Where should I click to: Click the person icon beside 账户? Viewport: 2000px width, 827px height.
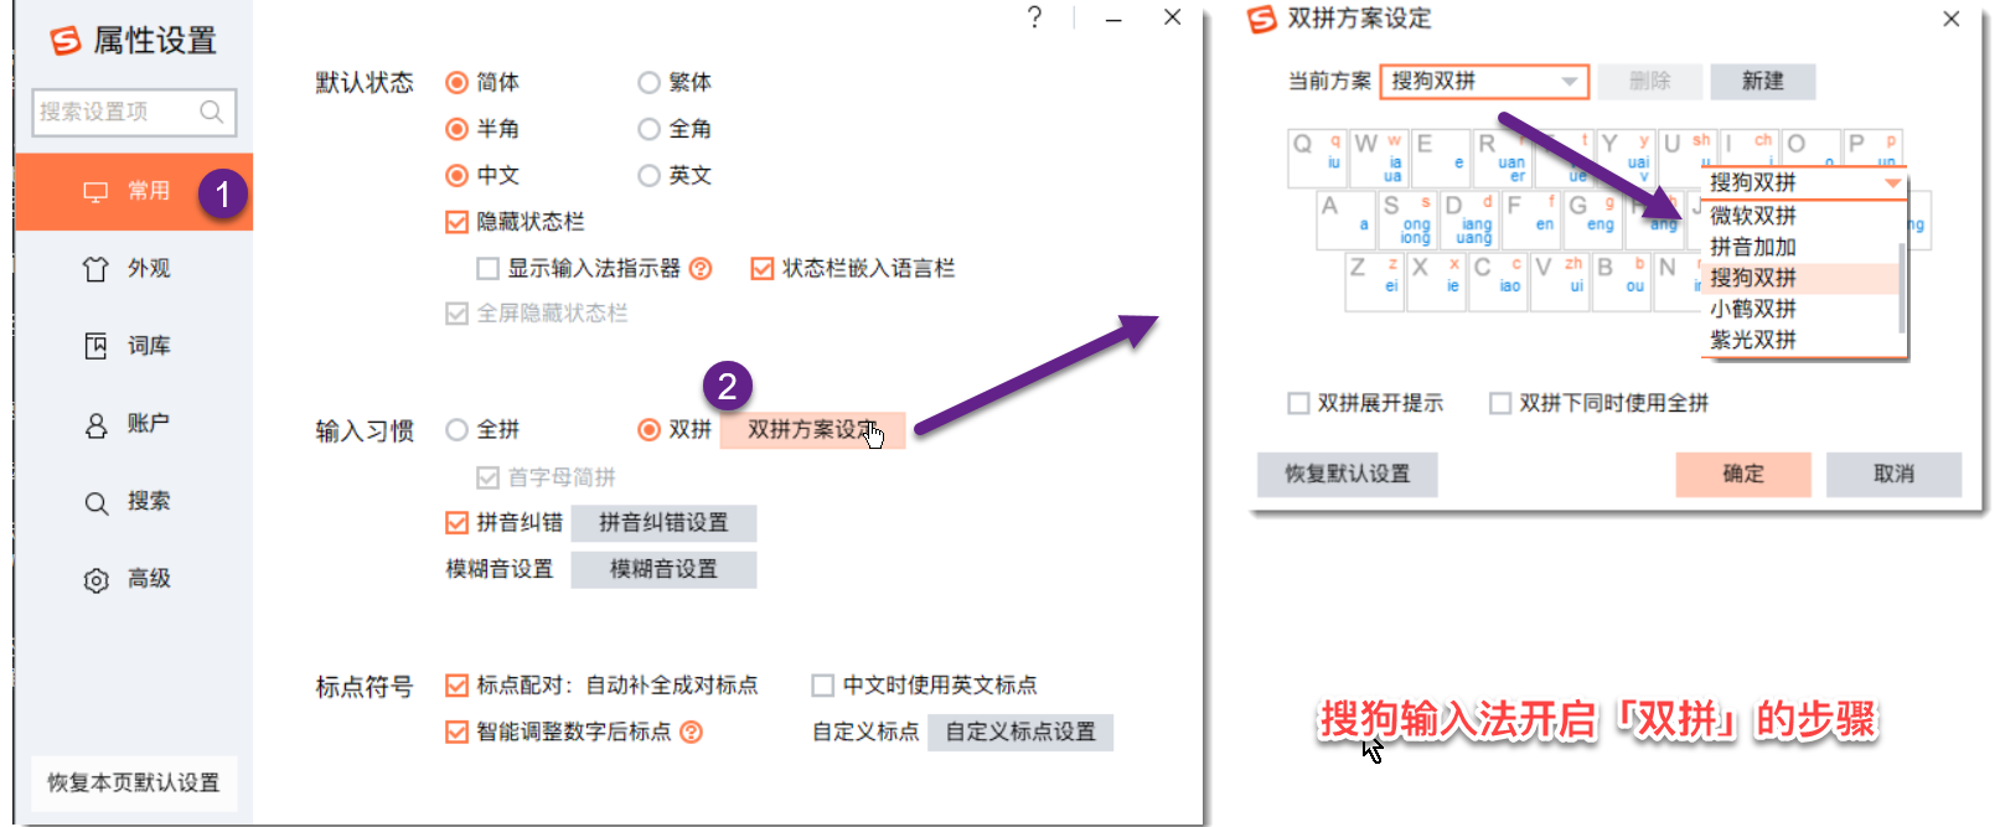(x=95, y=426)
